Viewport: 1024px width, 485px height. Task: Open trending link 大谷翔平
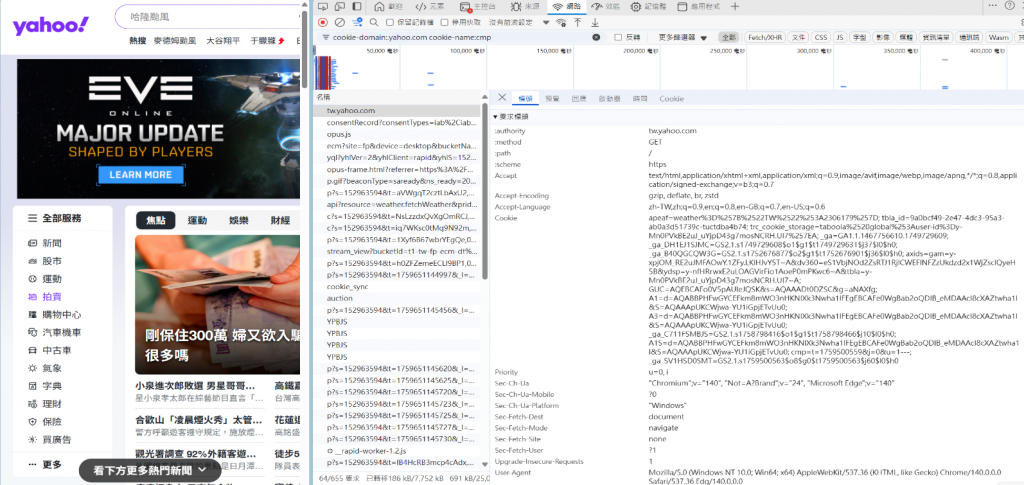click(x=223, y=40)
